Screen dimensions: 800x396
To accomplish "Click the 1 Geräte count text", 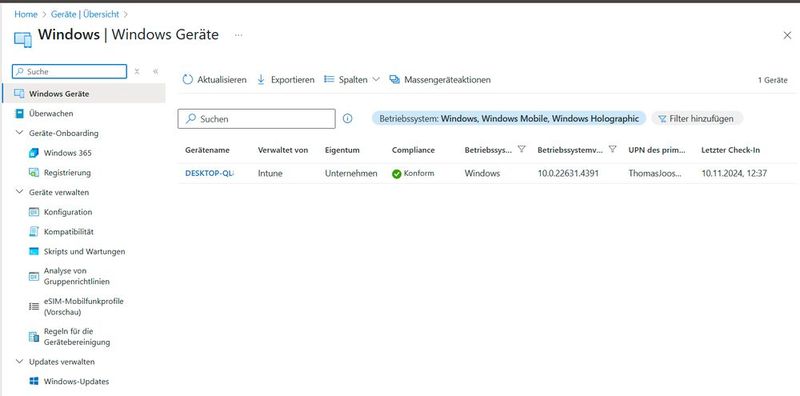I will point(772,80).
